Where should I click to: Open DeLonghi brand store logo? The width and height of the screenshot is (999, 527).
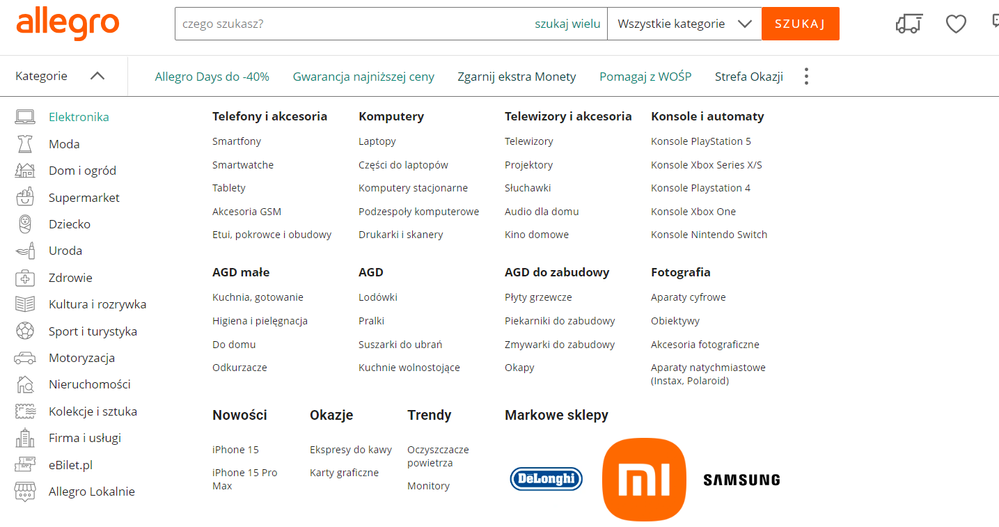click(x=546, y=479)
